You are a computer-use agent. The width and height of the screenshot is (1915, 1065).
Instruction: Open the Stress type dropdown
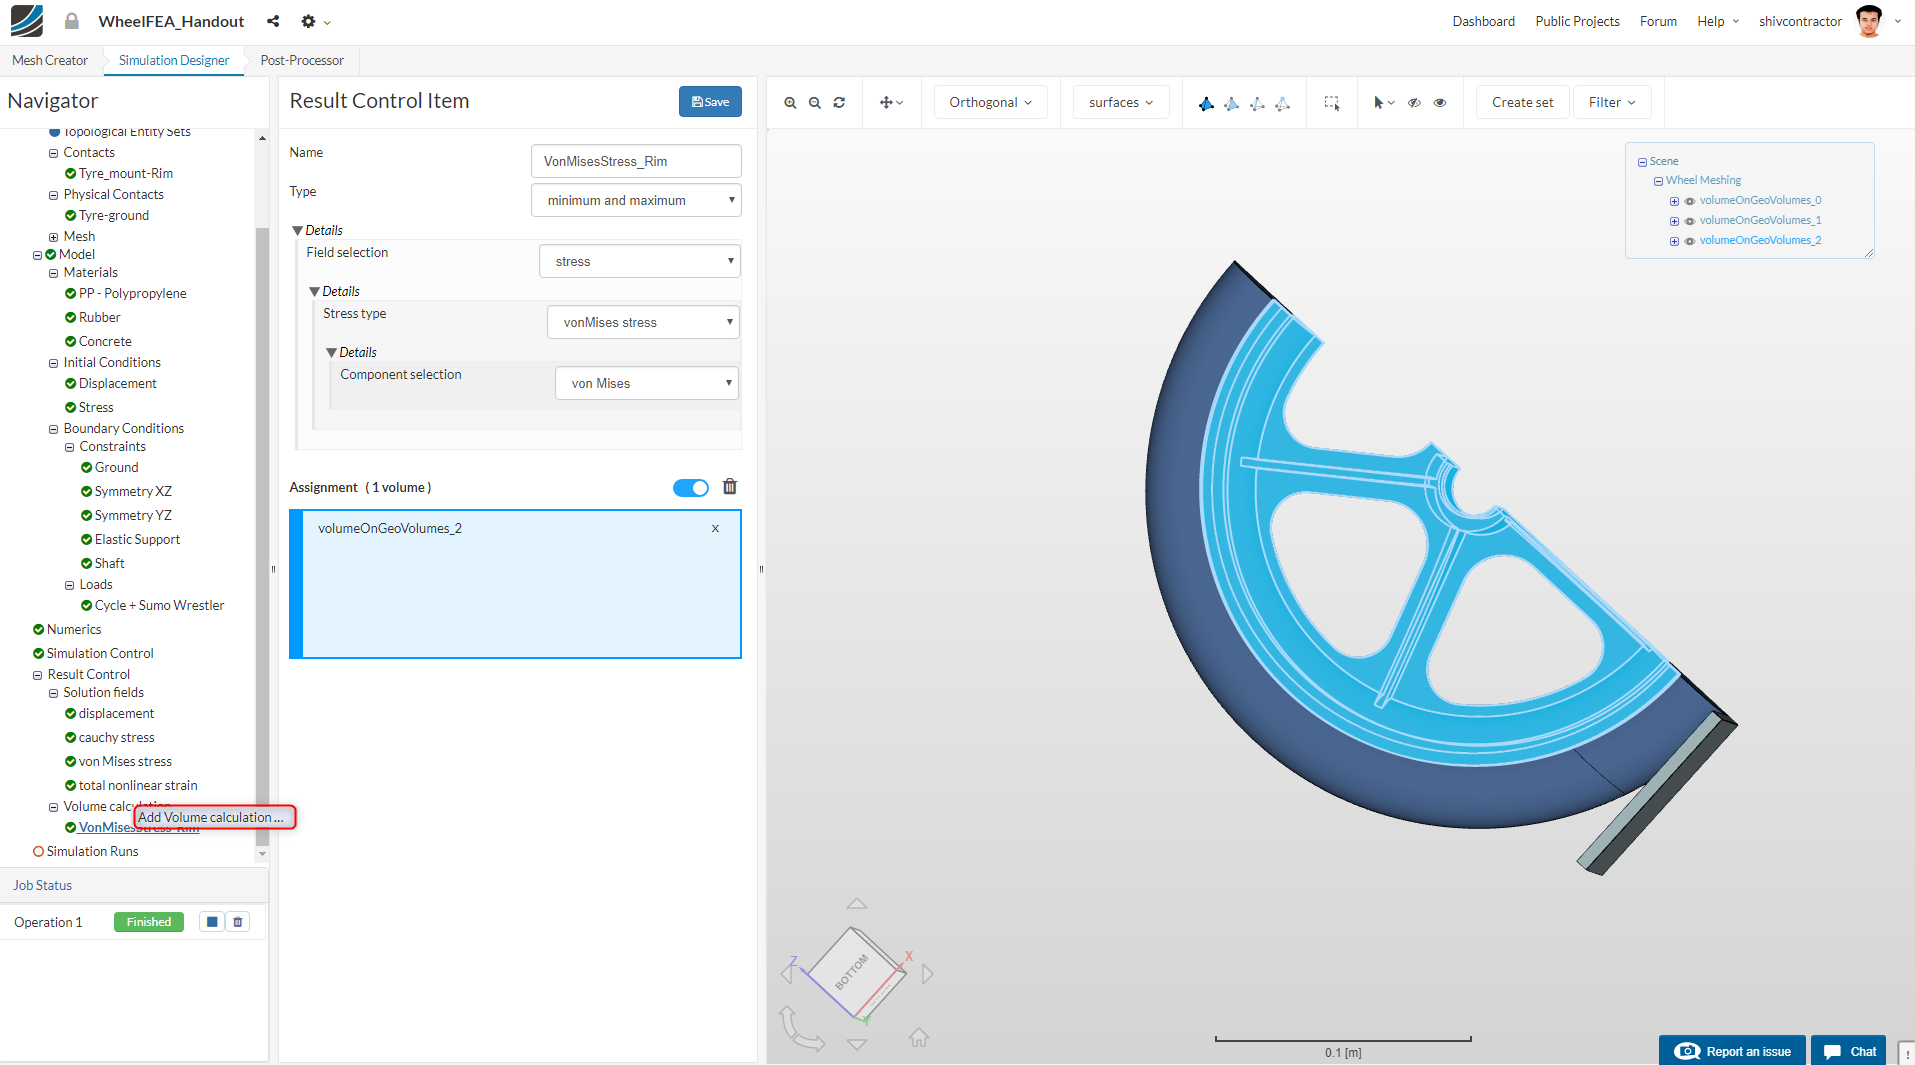click(x=643, y=322)
